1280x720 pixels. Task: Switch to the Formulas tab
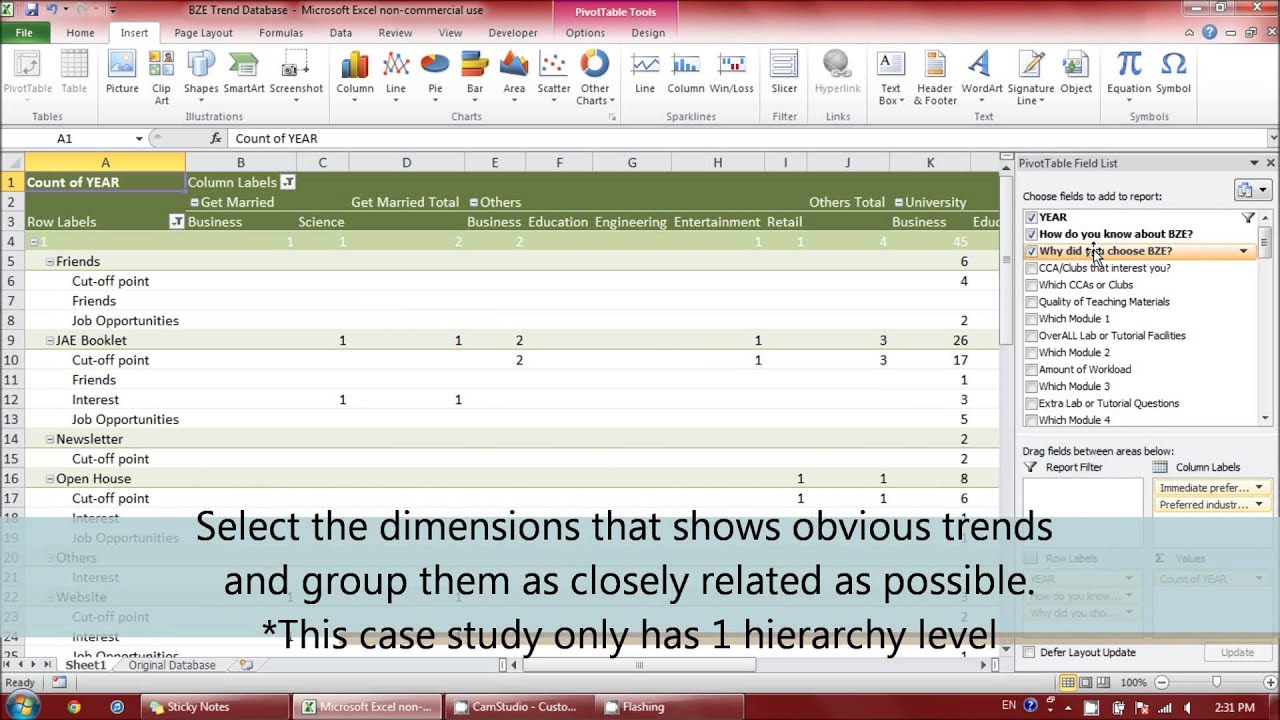[281, 33]
